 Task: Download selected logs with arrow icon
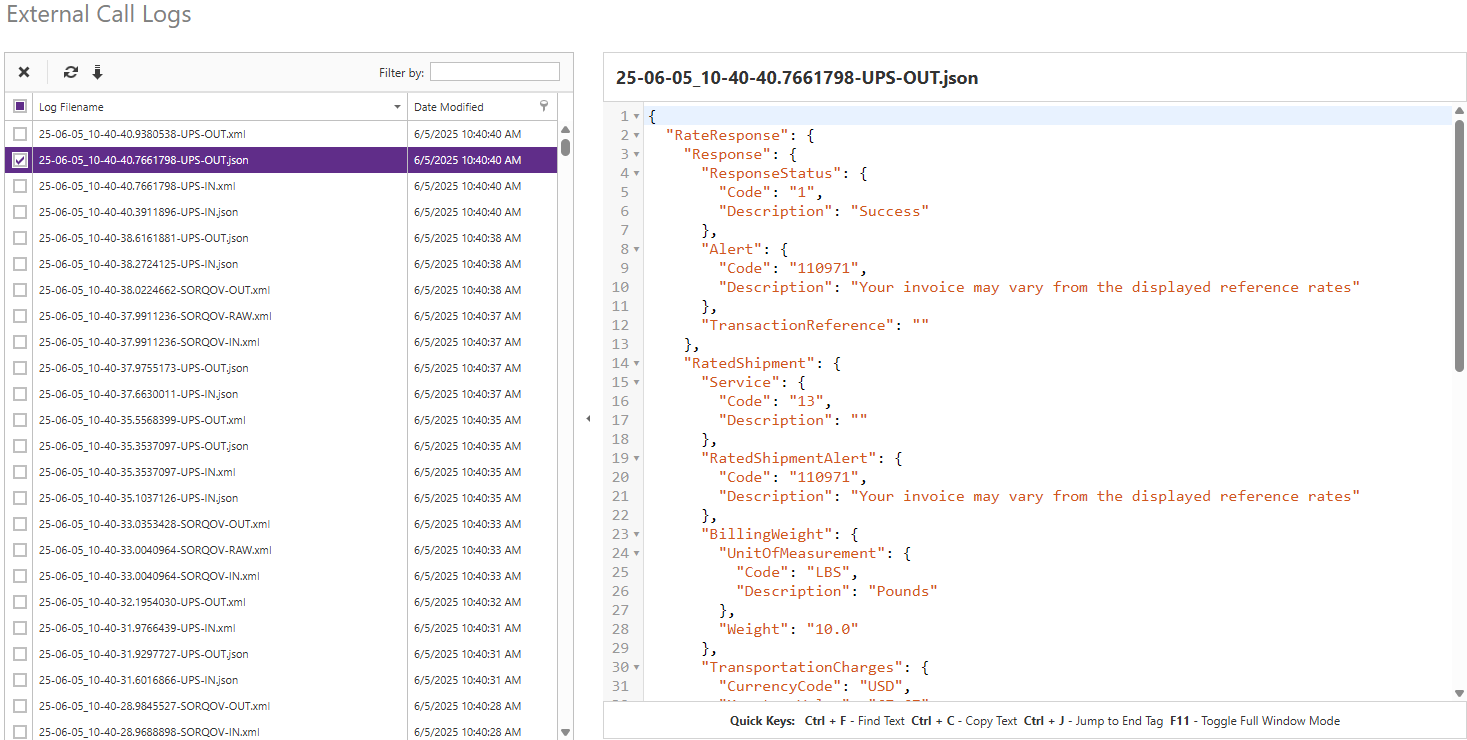coord(97,72)
